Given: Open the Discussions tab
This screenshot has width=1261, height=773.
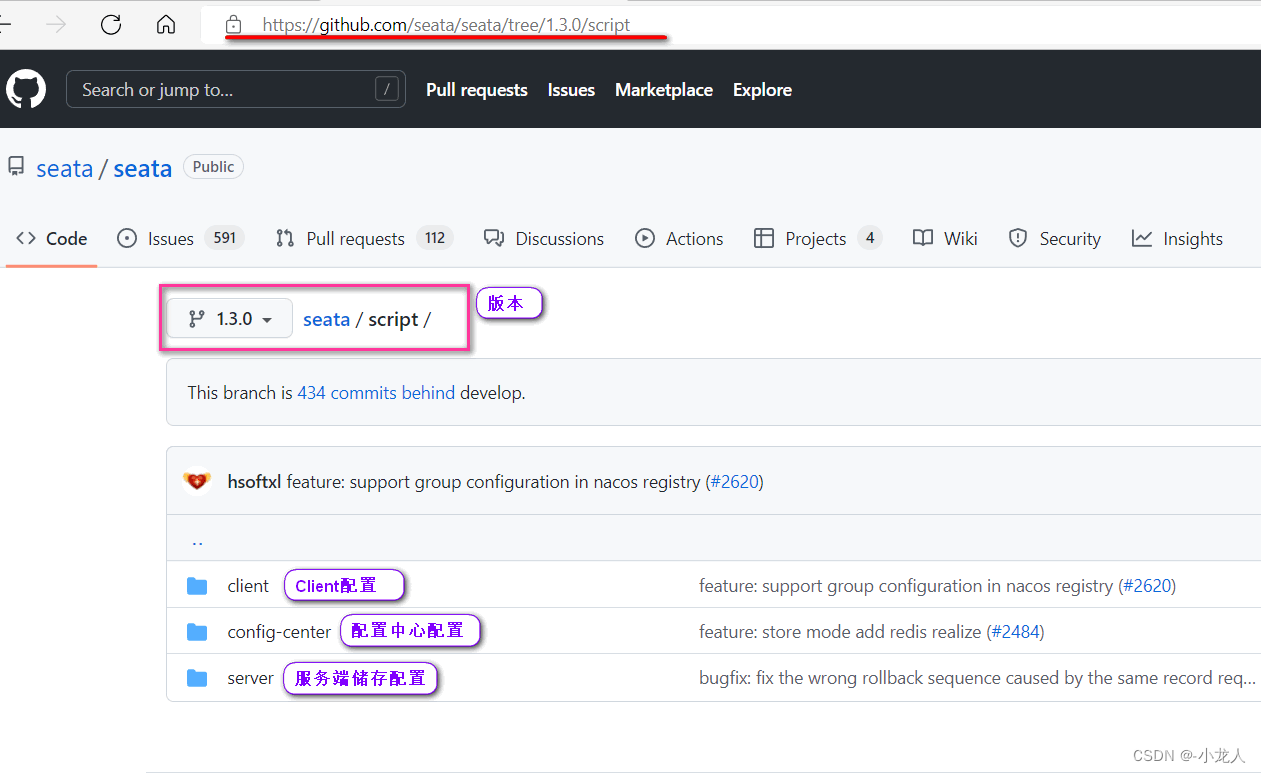Looking at the screenshot, I should click(x=544, y=239).
